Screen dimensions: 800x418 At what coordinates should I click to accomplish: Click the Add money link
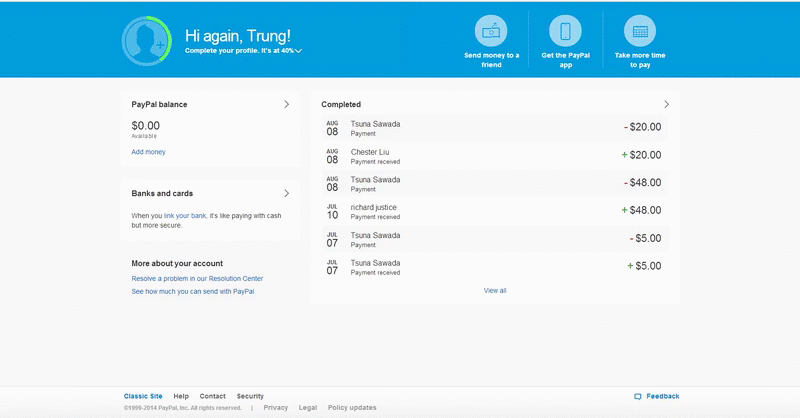148,152
